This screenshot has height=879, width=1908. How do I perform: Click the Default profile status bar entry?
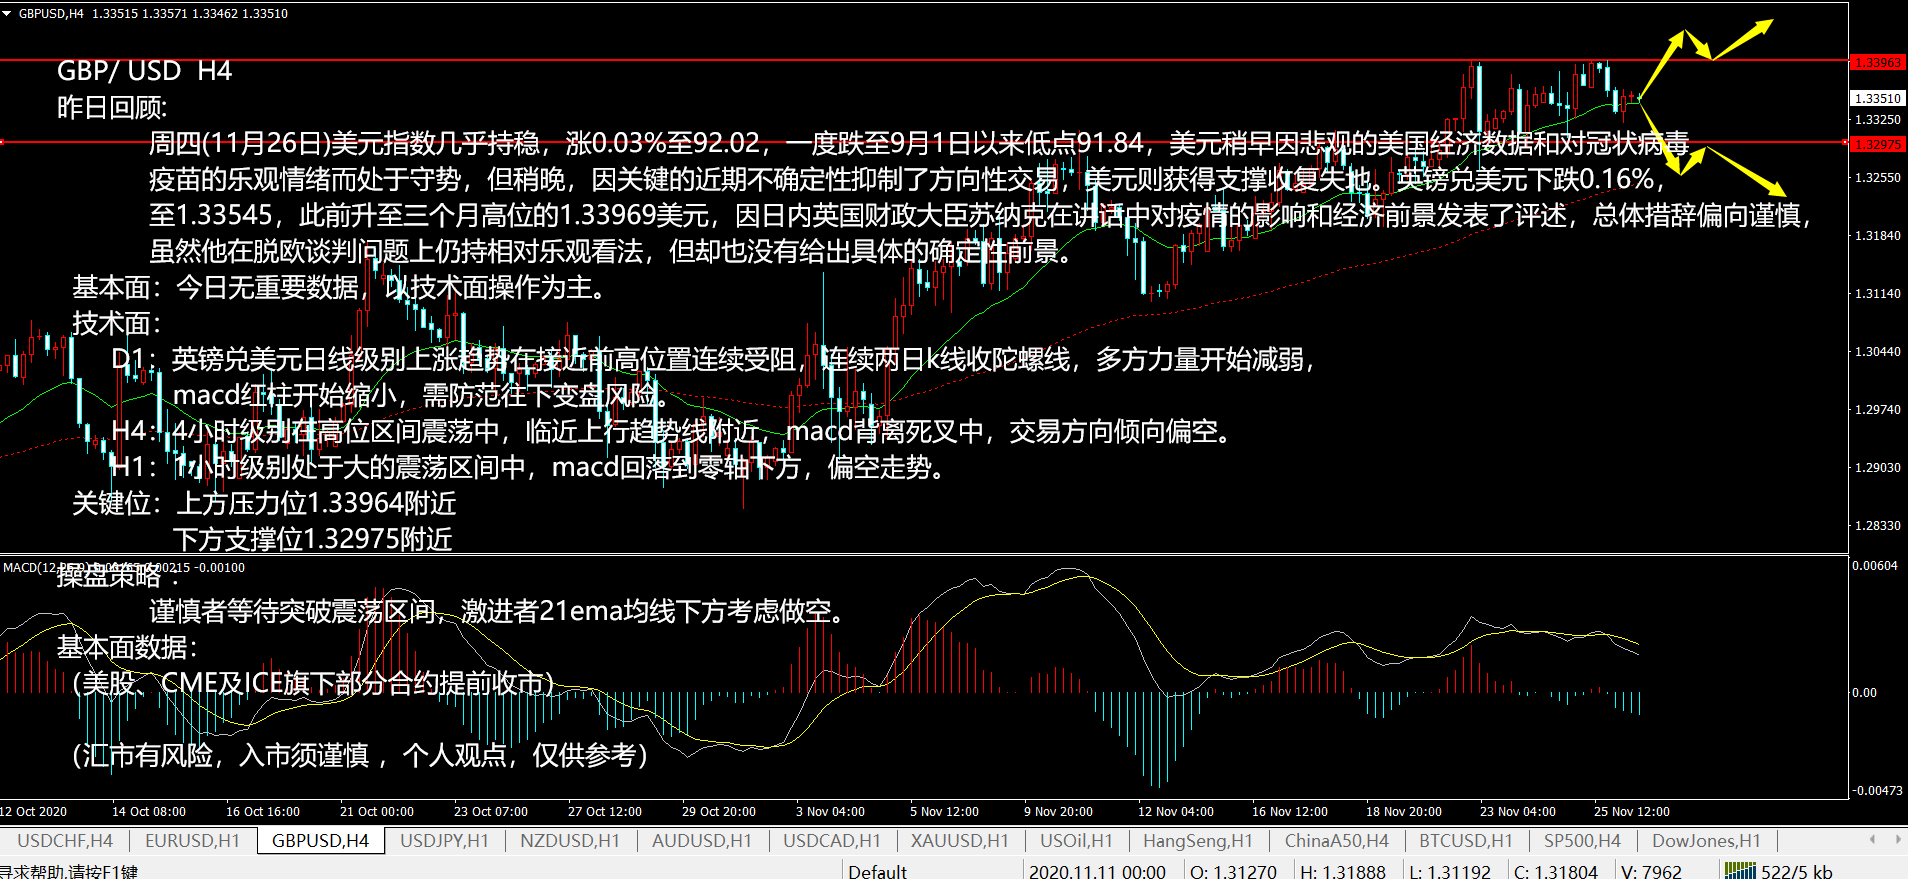877,871
